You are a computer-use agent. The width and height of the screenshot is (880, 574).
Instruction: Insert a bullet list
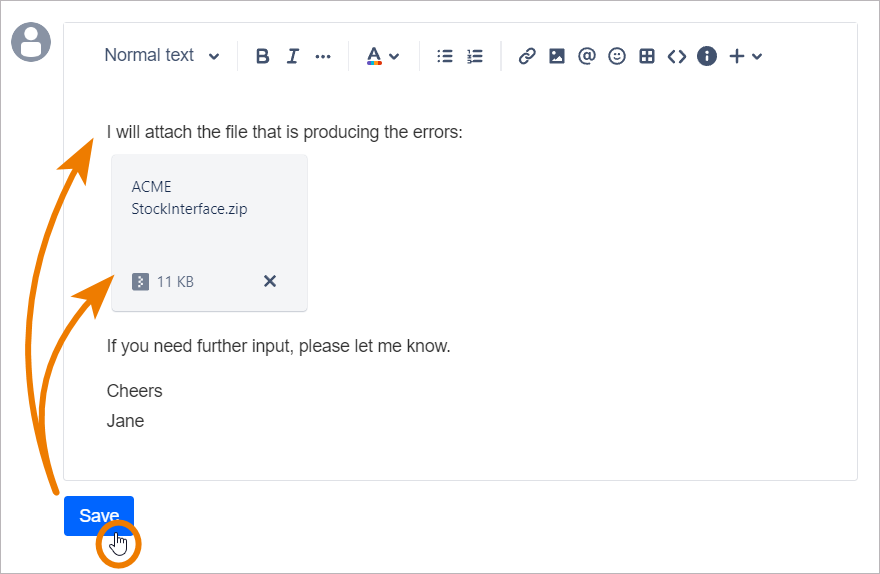click(x=445, y=56)
